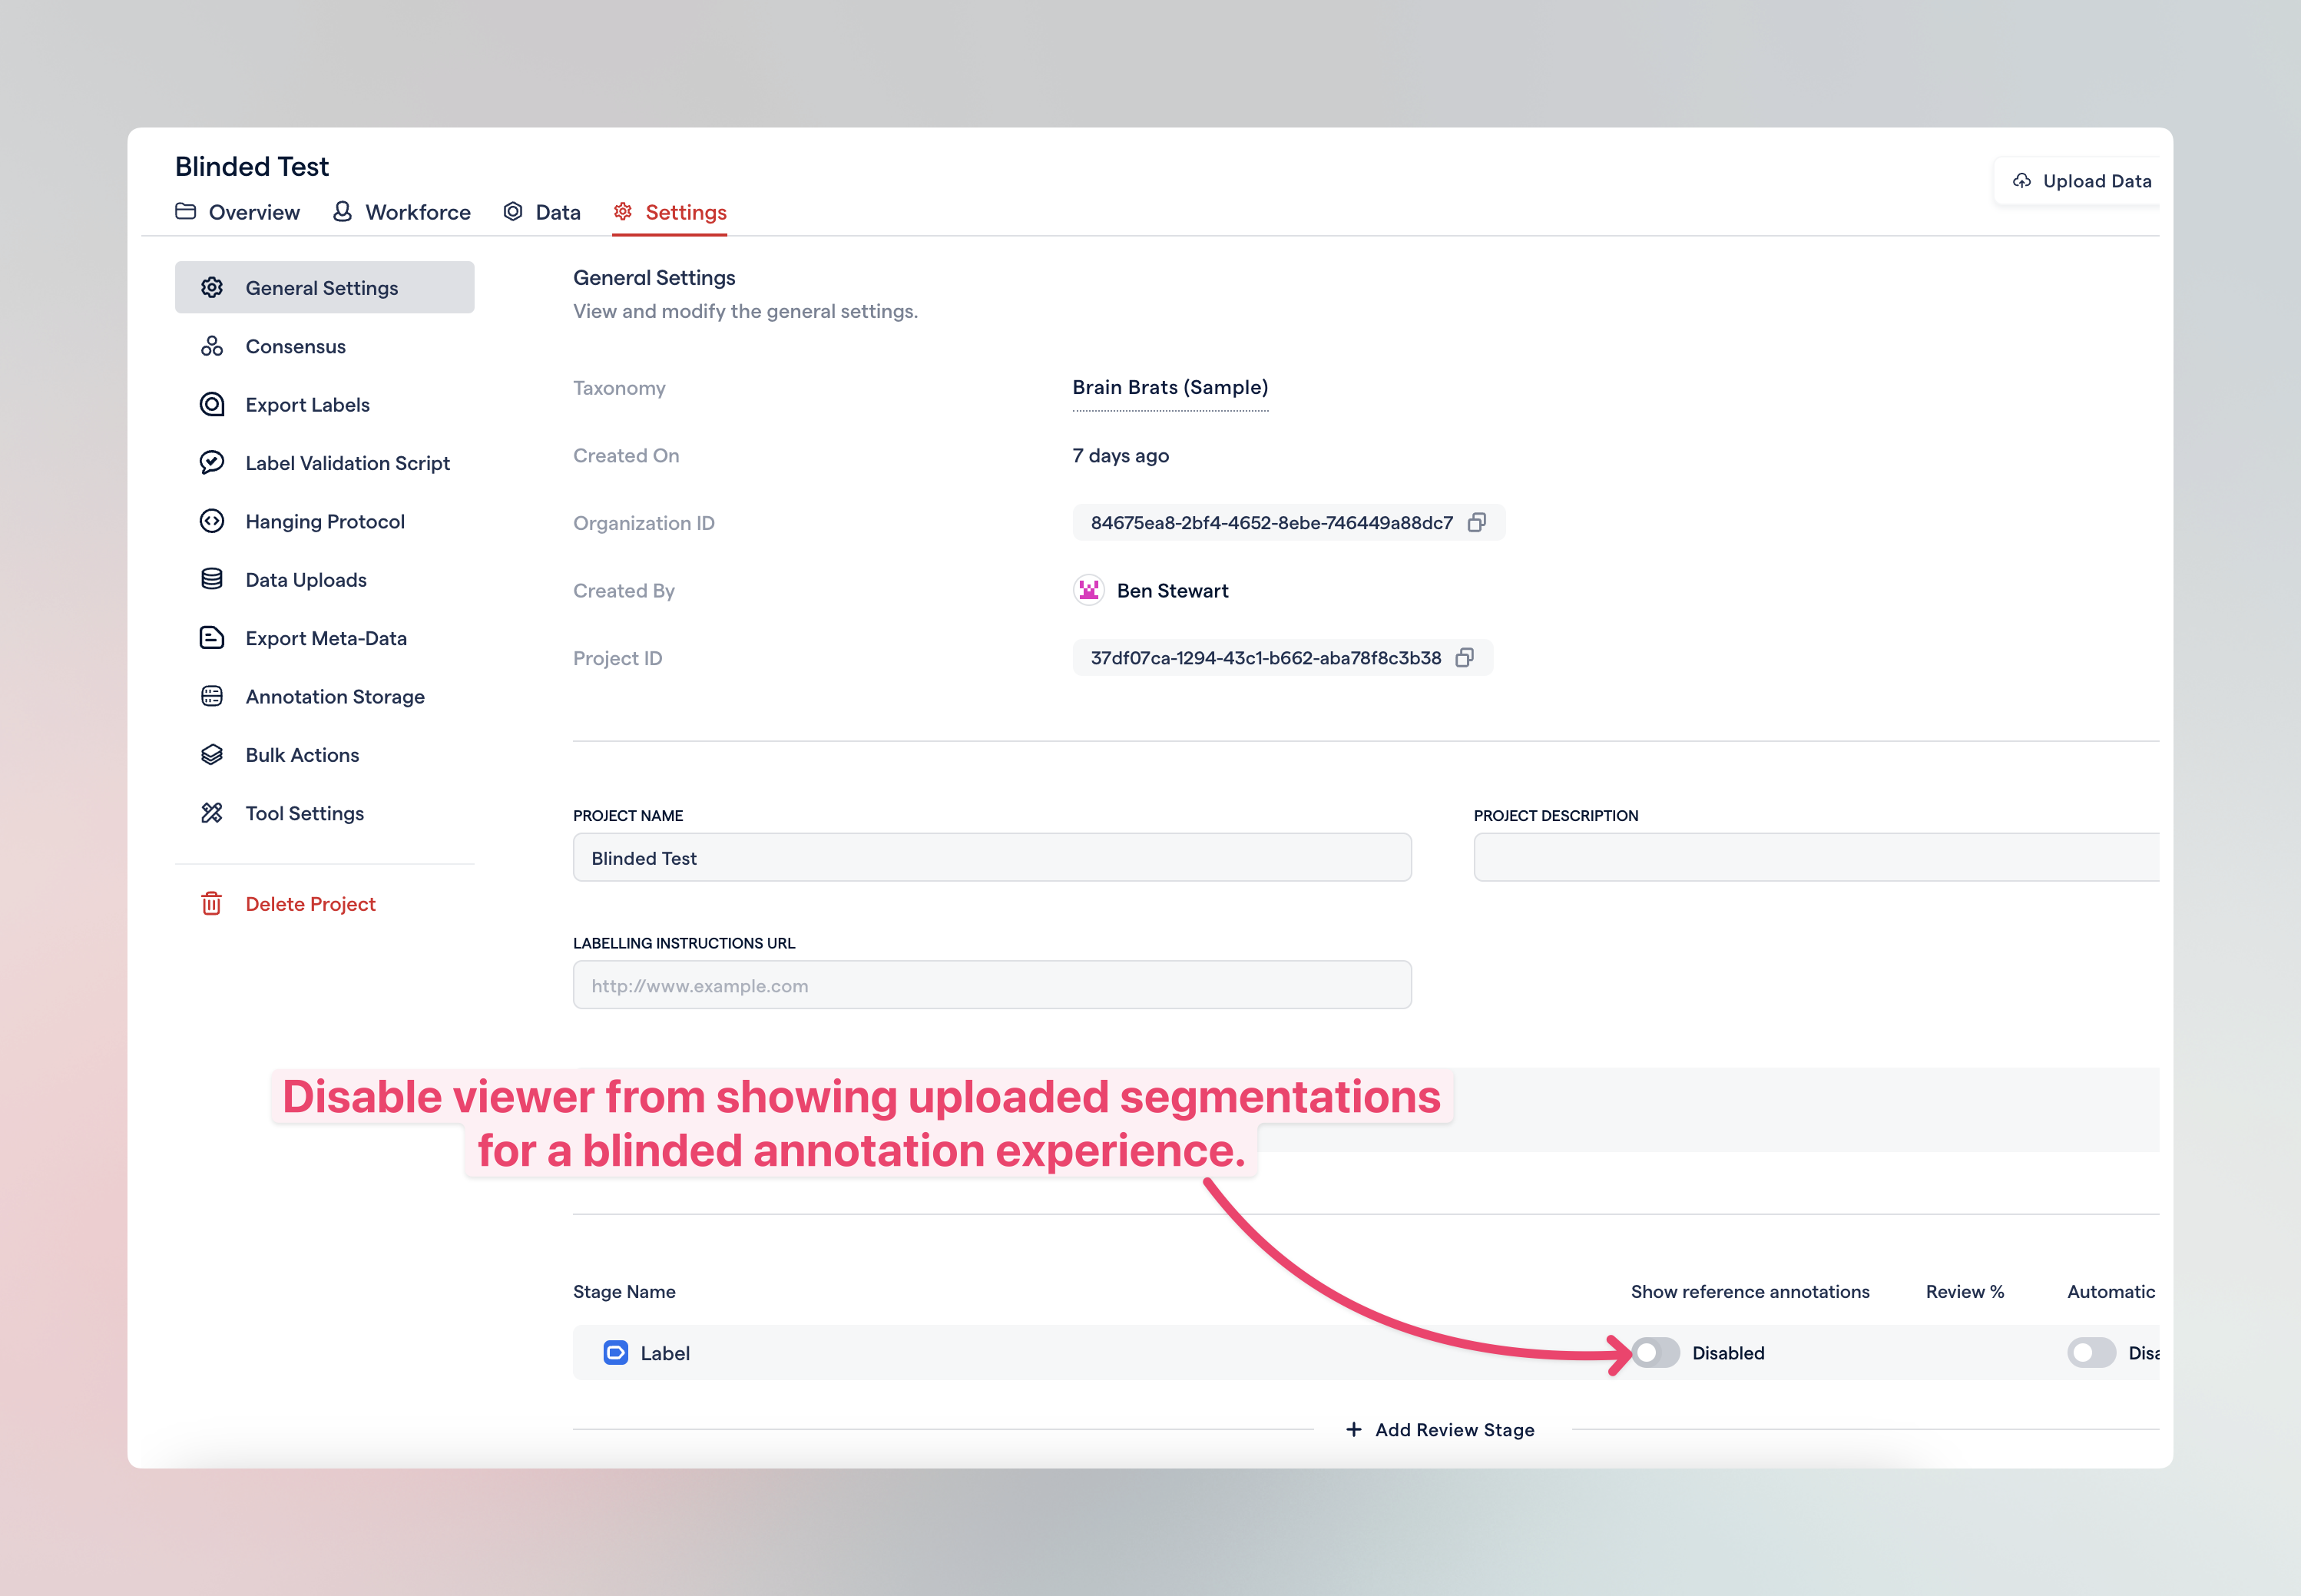Viewport: 2301px width, 1596px height.
Task: Click the Project ID value 37df07ca-1294-43c1-b662-aba78f8c3b38
Action: coord(1265,658)
